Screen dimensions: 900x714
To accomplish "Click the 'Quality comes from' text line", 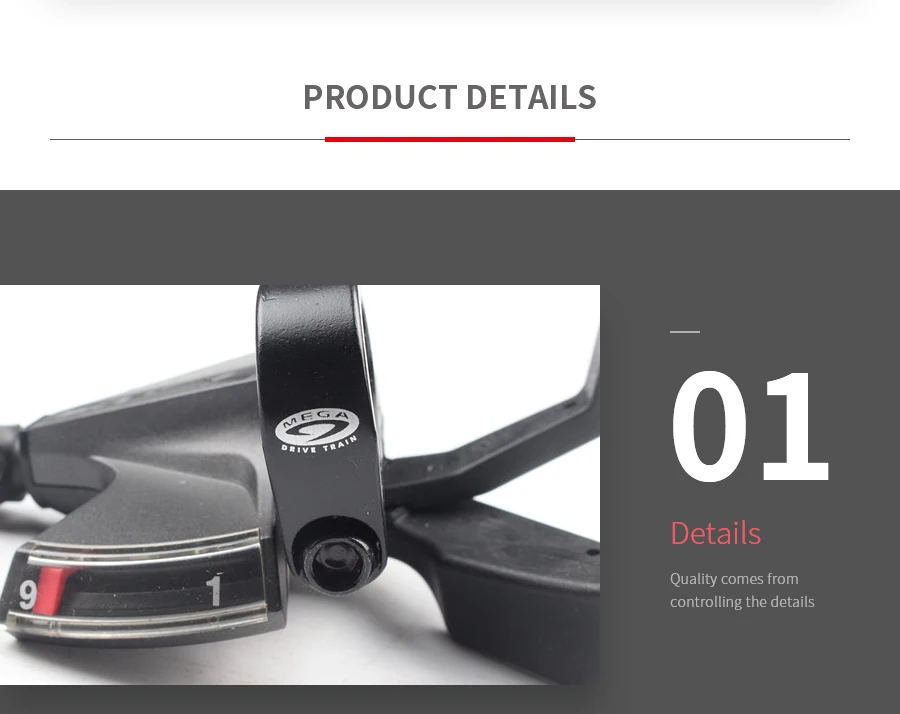I will (x=734, y=579).
